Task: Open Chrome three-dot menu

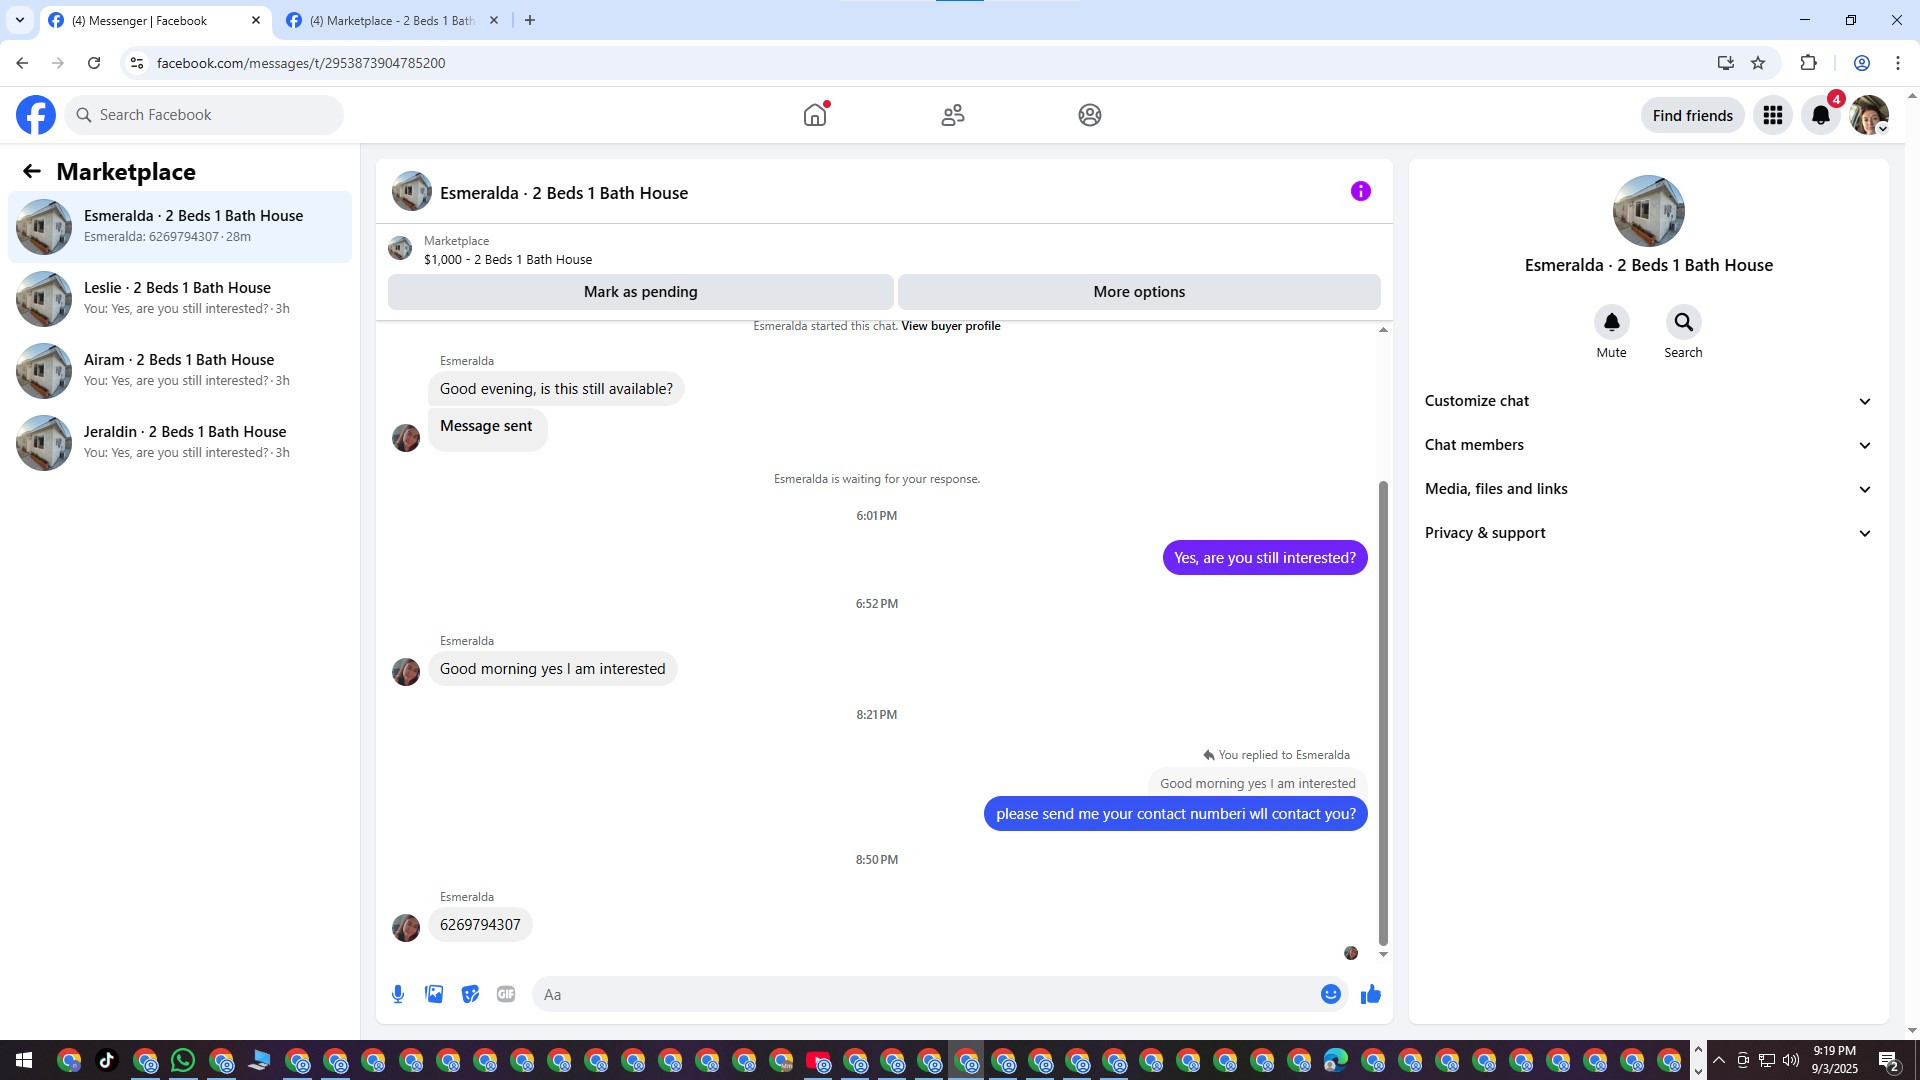Action: point(1898,63)
